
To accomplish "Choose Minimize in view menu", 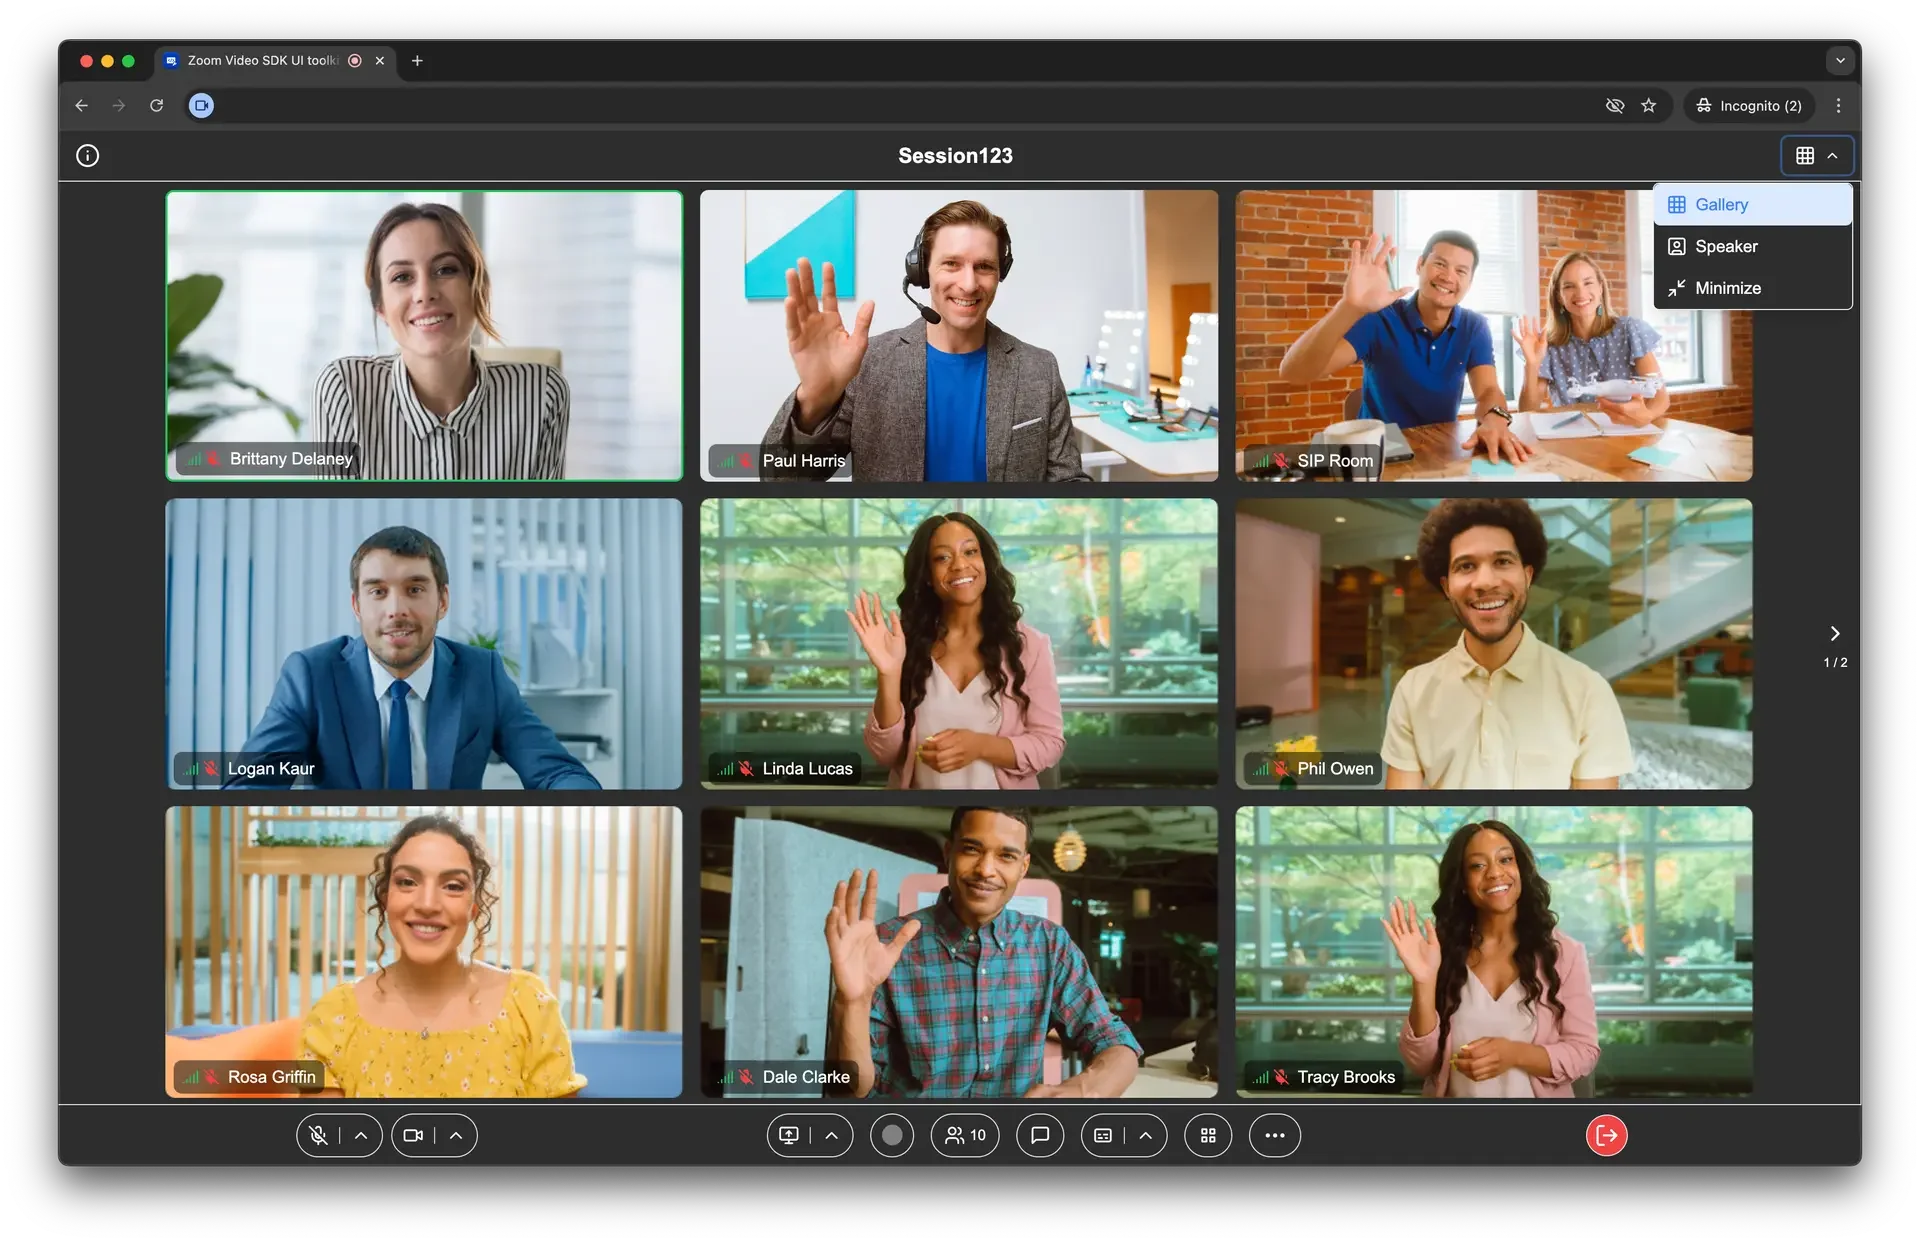I will coord(1727,288).
